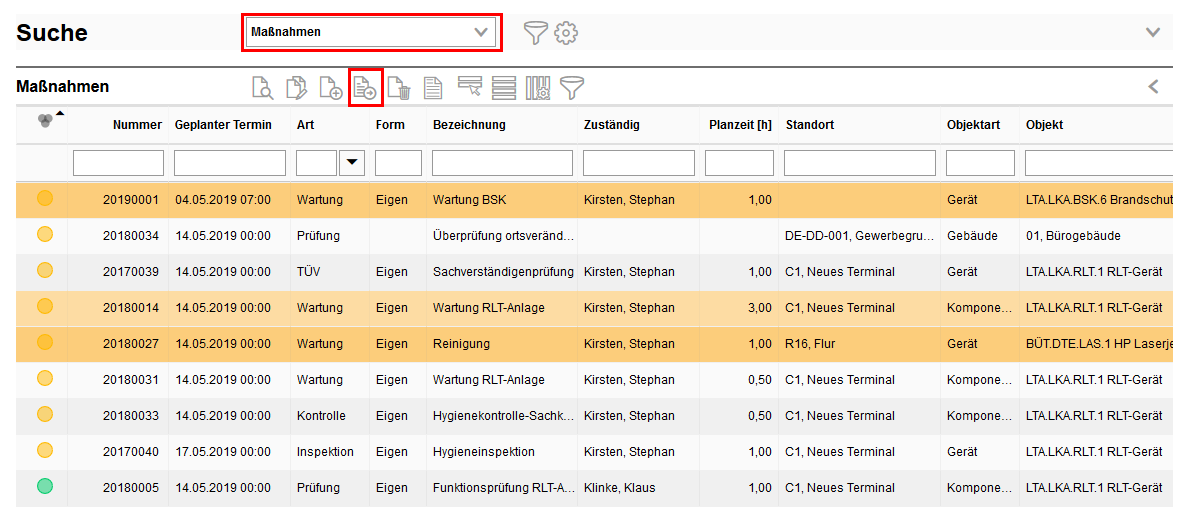Click the funnel icon beside Suche dropdown
The width and height of the screenshot is (1183, 507).
tap(537, 33)
